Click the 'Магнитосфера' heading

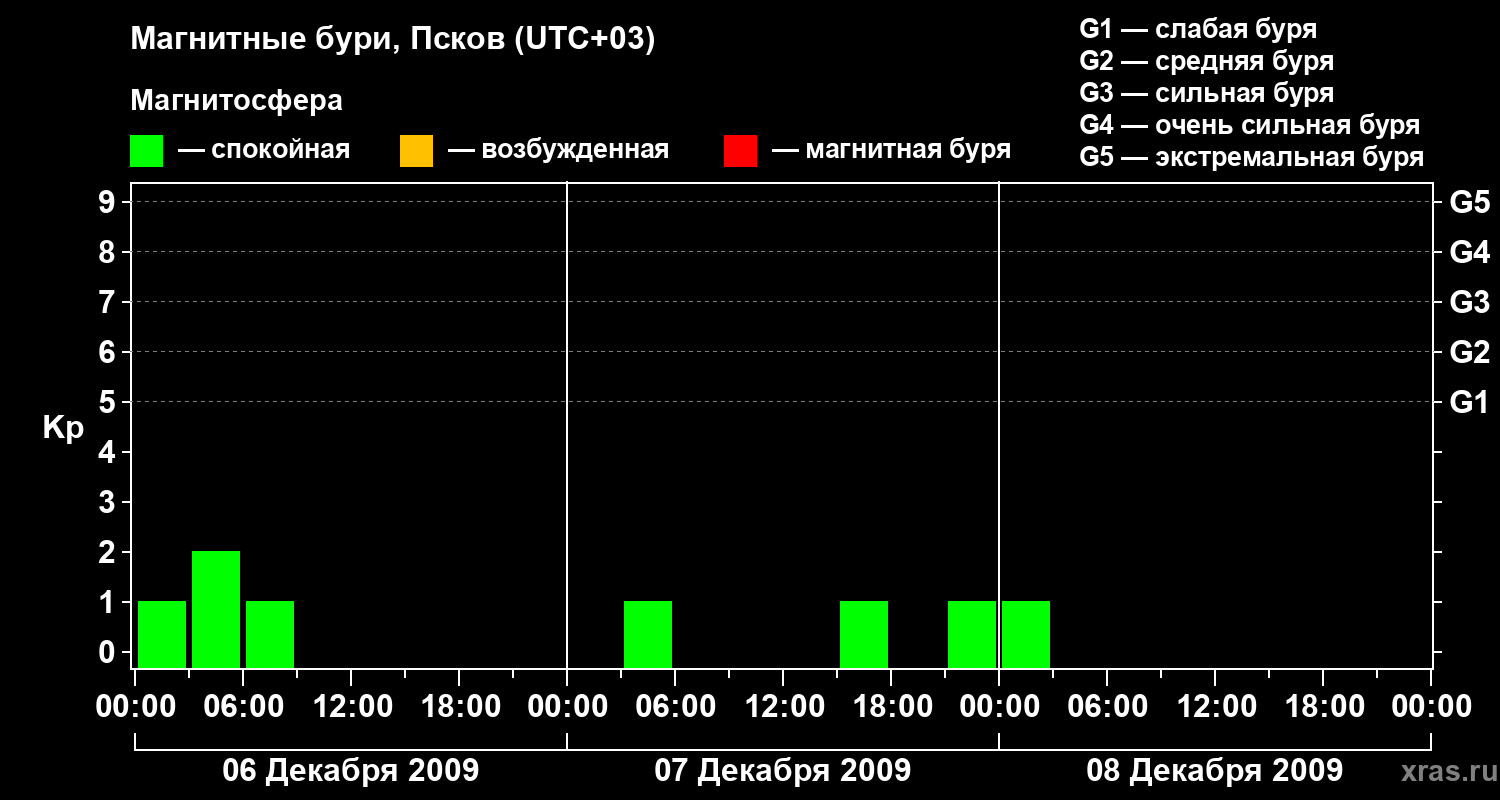tap(237, 101)
